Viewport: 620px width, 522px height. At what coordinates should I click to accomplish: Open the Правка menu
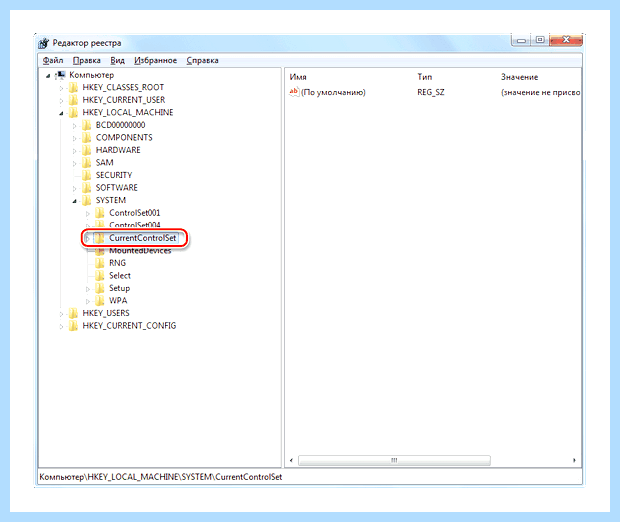click(x=87, y=61)
